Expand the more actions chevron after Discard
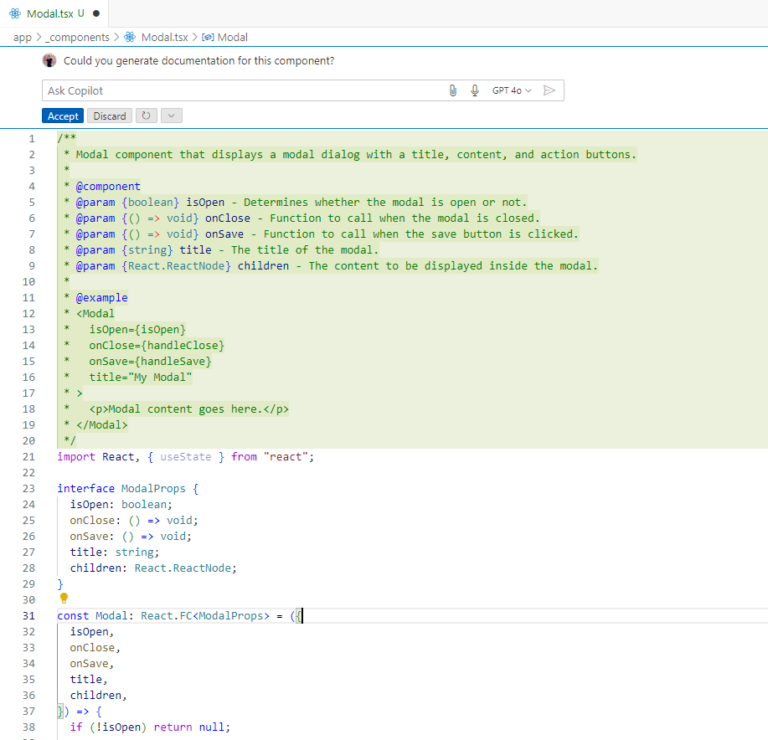Viewport: 768px width, 740px height. pyautogui.click(x=171, y=116)
